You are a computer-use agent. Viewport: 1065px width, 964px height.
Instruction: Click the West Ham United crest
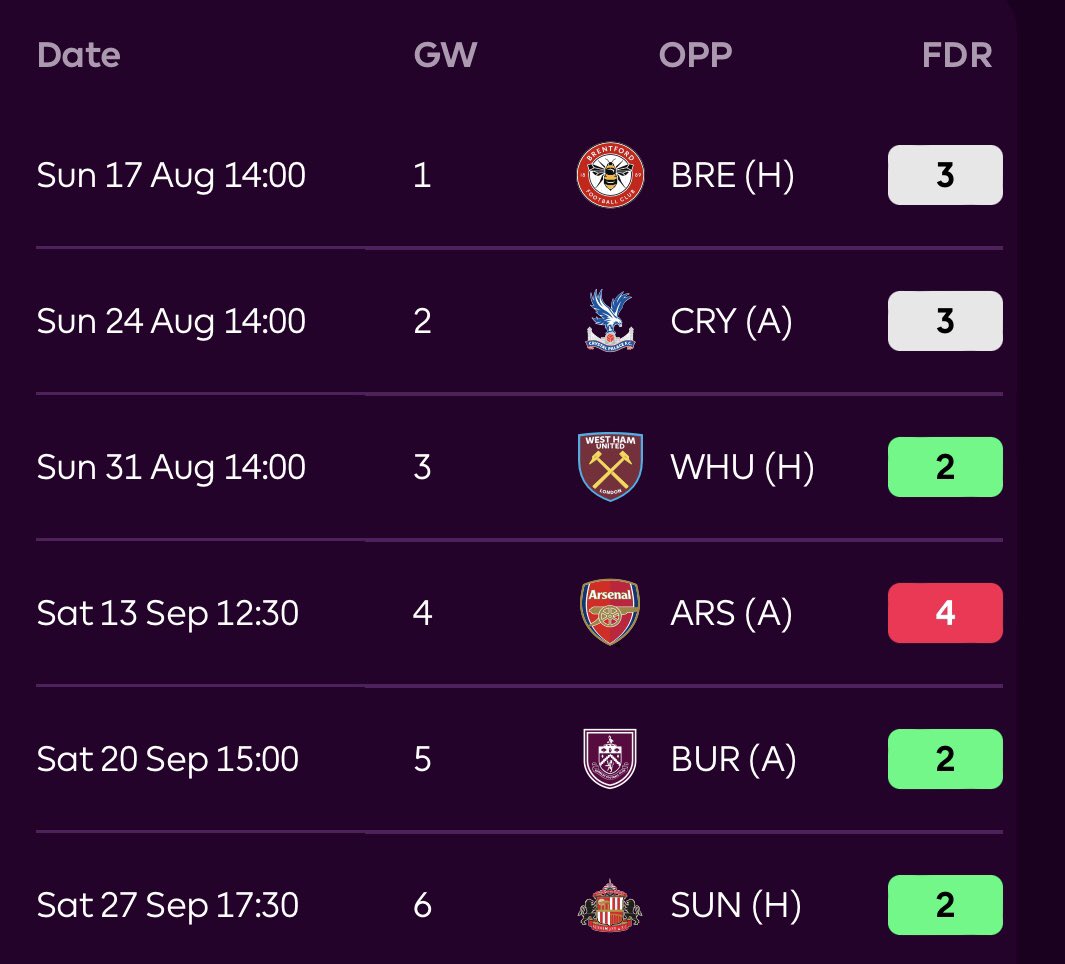click(610, 467)
